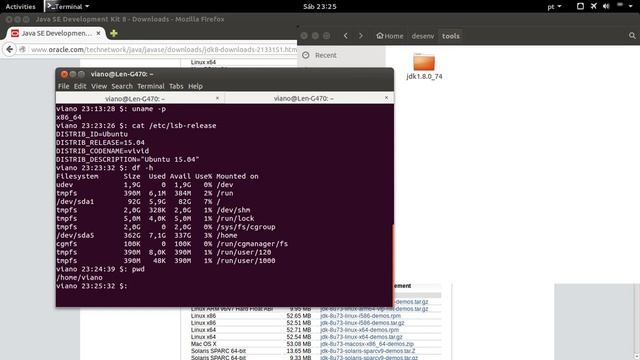Click the volume speaker icon in top bar

tap(606, 6)
